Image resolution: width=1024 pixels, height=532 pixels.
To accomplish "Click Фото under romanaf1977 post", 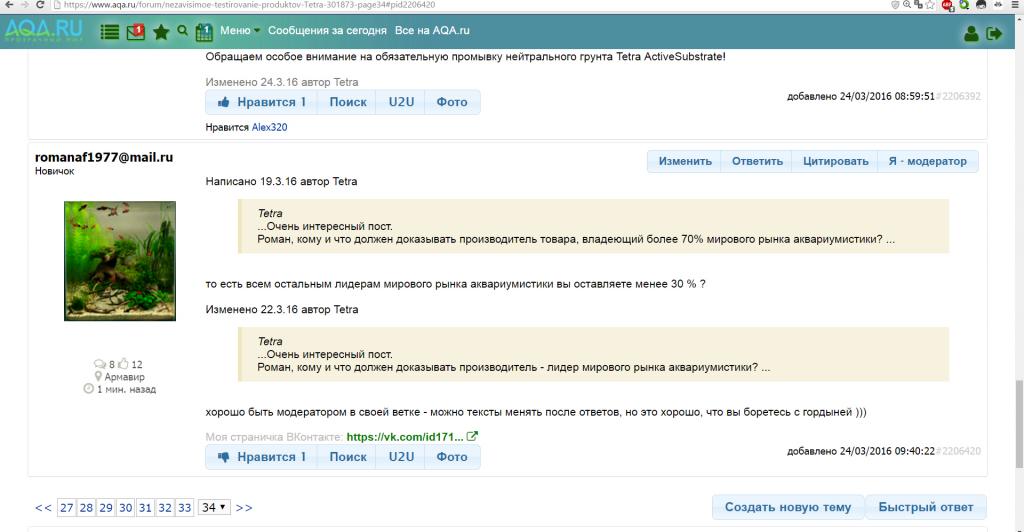I will click(x=452, y=457).
